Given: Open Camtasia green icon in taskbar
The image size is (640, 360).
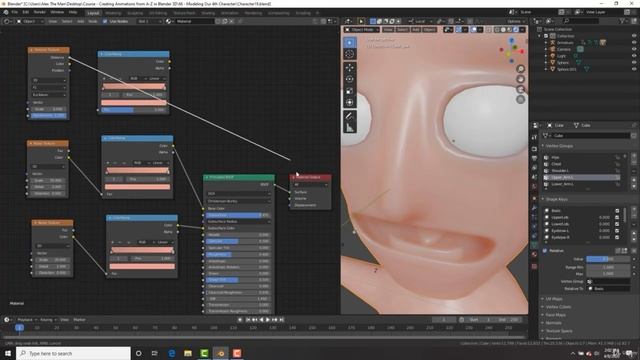Looking at the screenshot, I should click(204, 353).
